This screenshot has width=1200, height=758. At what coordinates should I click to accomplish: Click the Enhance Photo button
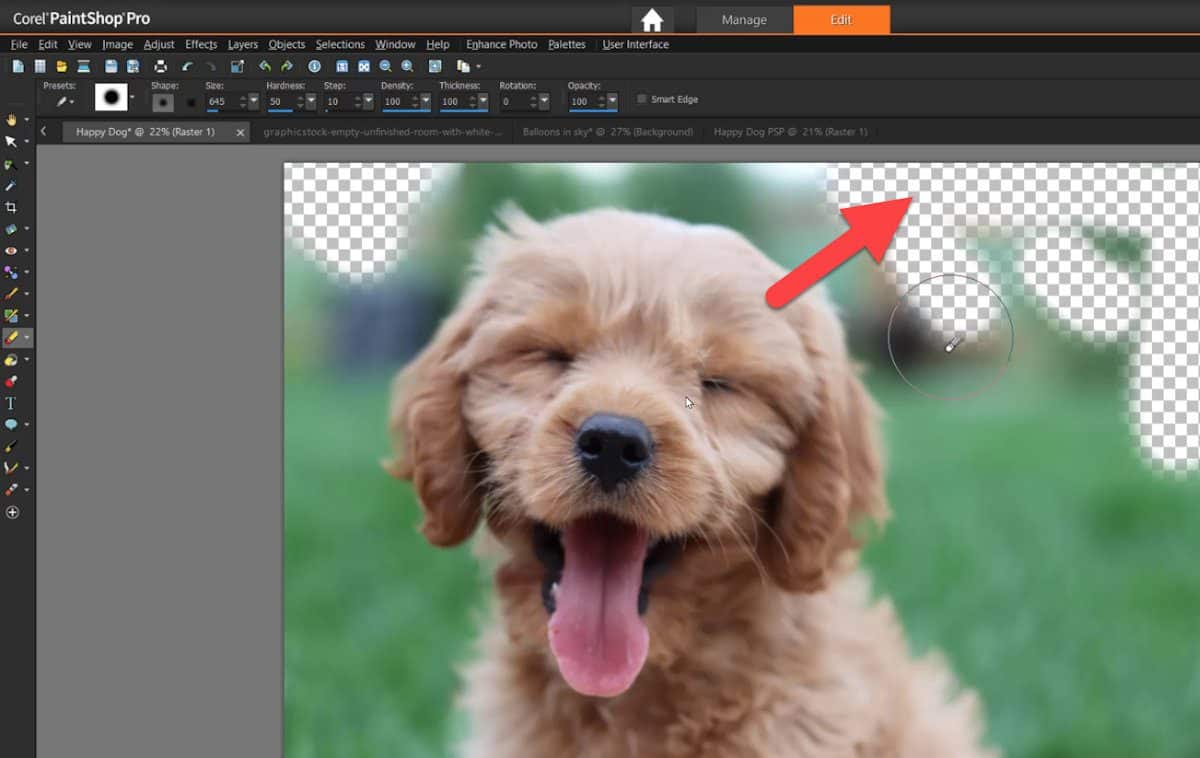click(x=502, y=44)
